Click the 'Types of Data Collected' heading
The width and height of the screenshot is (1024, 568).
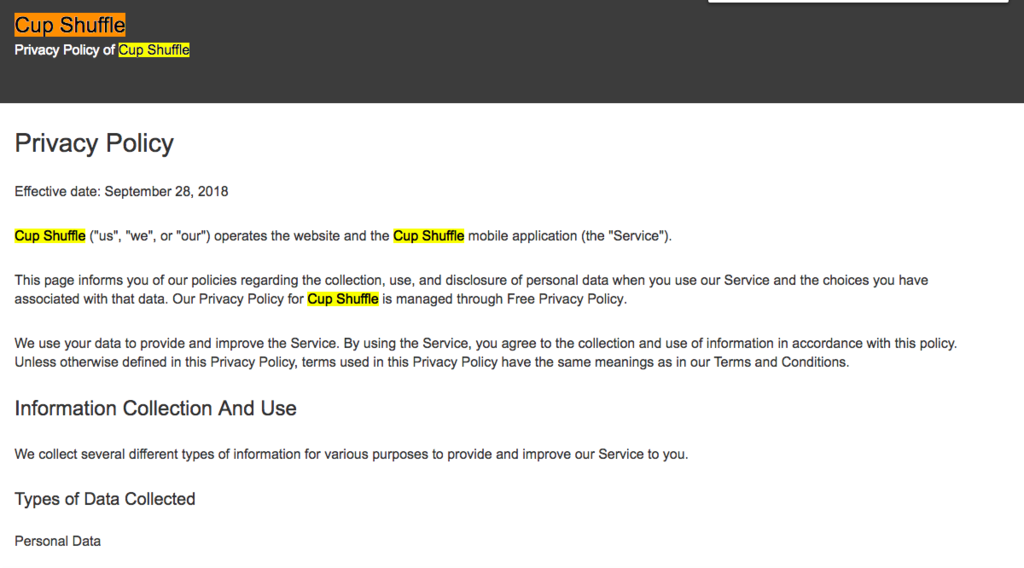[104, 499]
